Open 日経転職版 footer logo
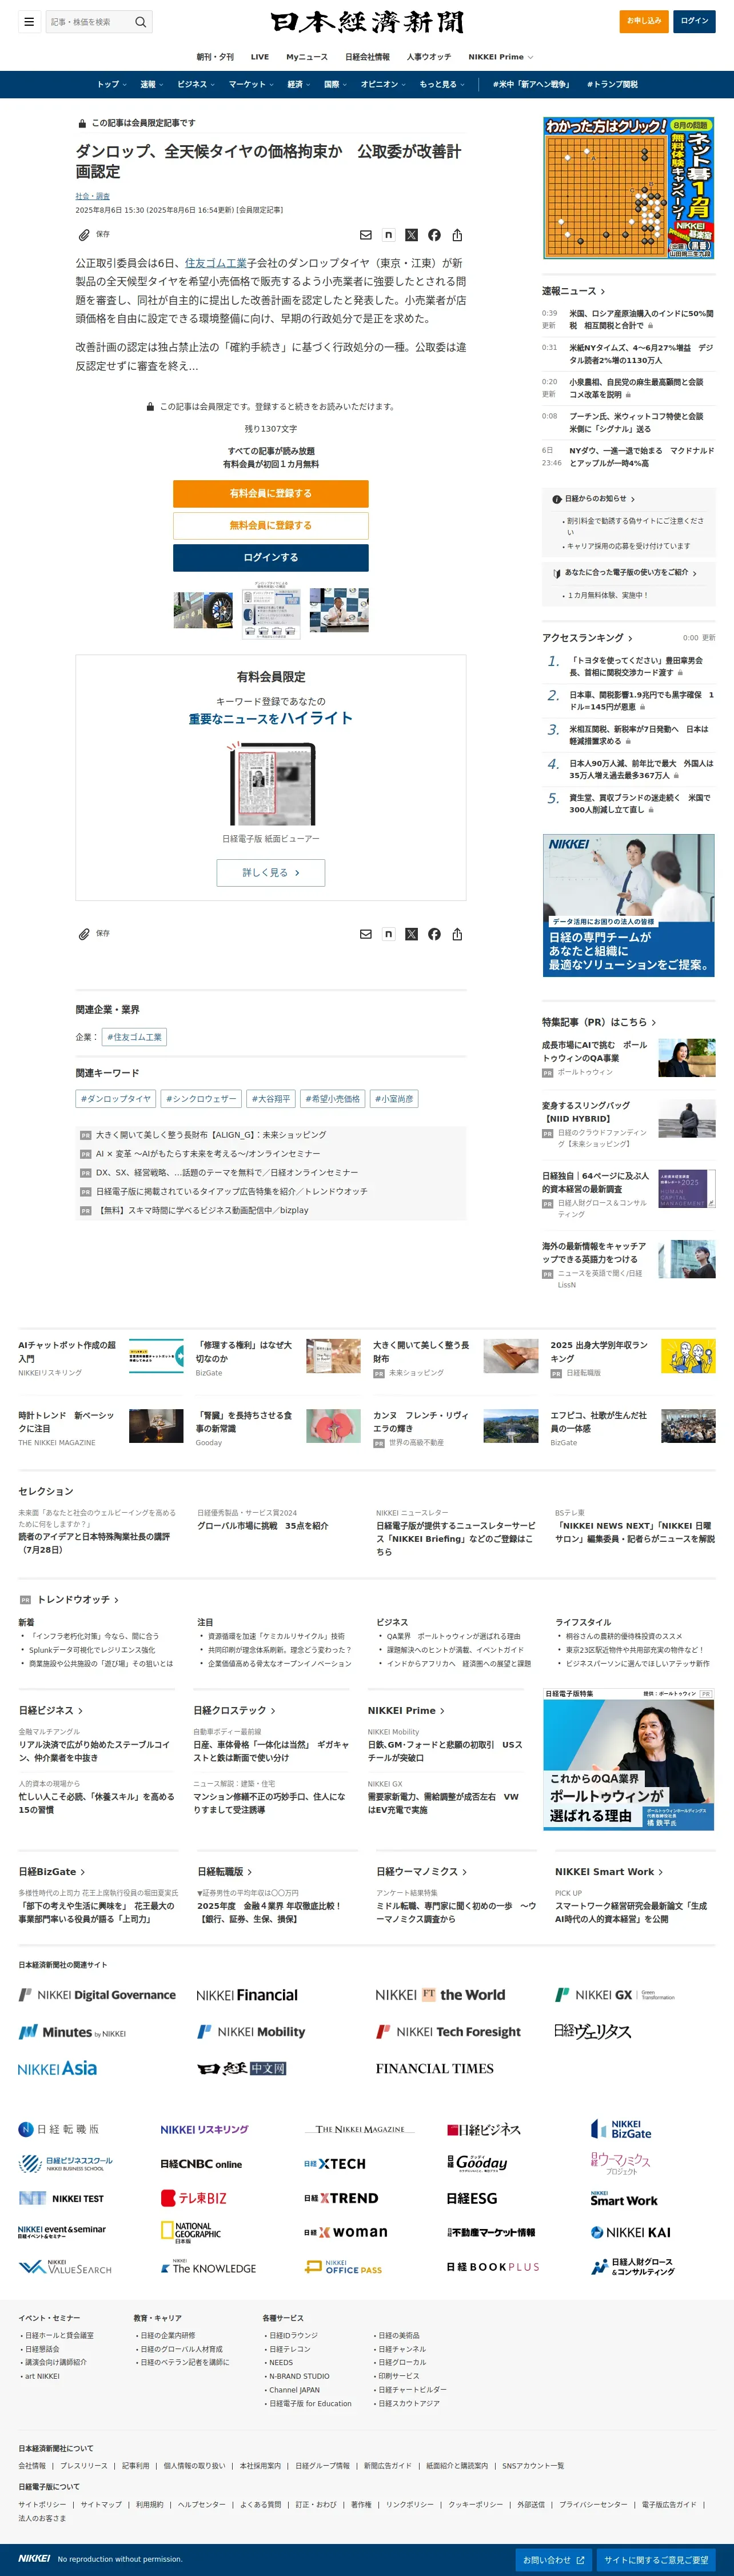 pyautogui.click(x=59, y=2129)
